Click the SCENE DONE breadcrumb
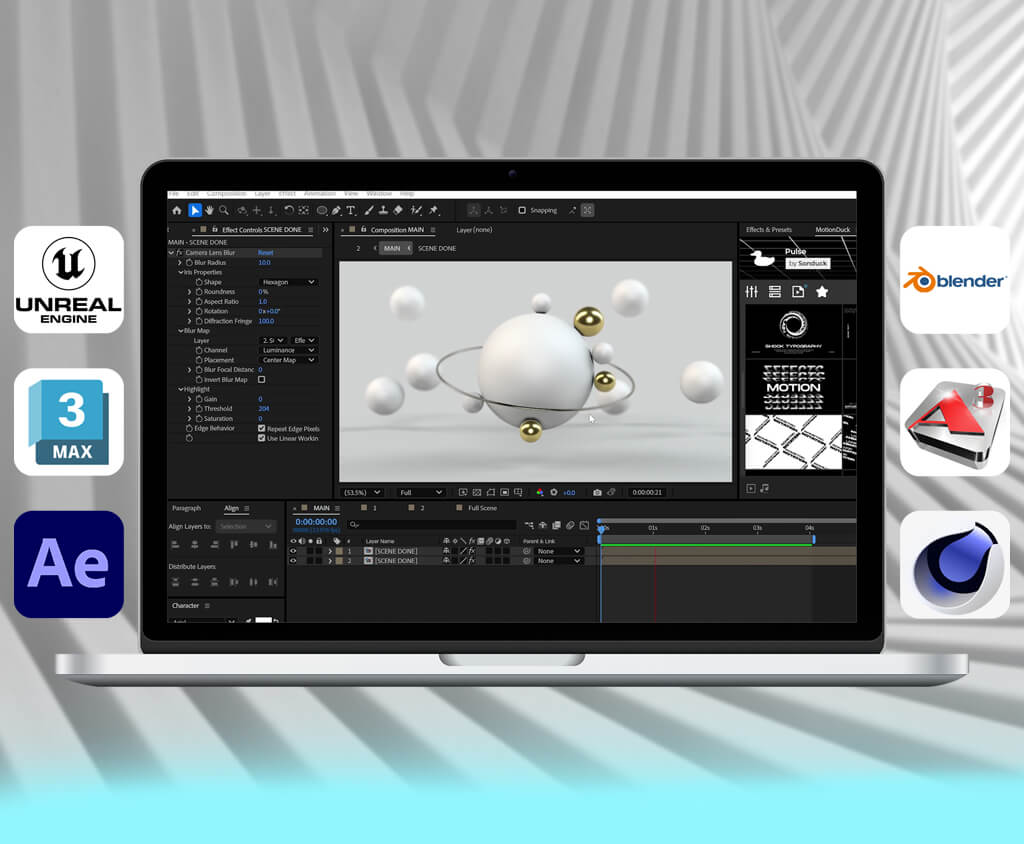 point(437,248)
